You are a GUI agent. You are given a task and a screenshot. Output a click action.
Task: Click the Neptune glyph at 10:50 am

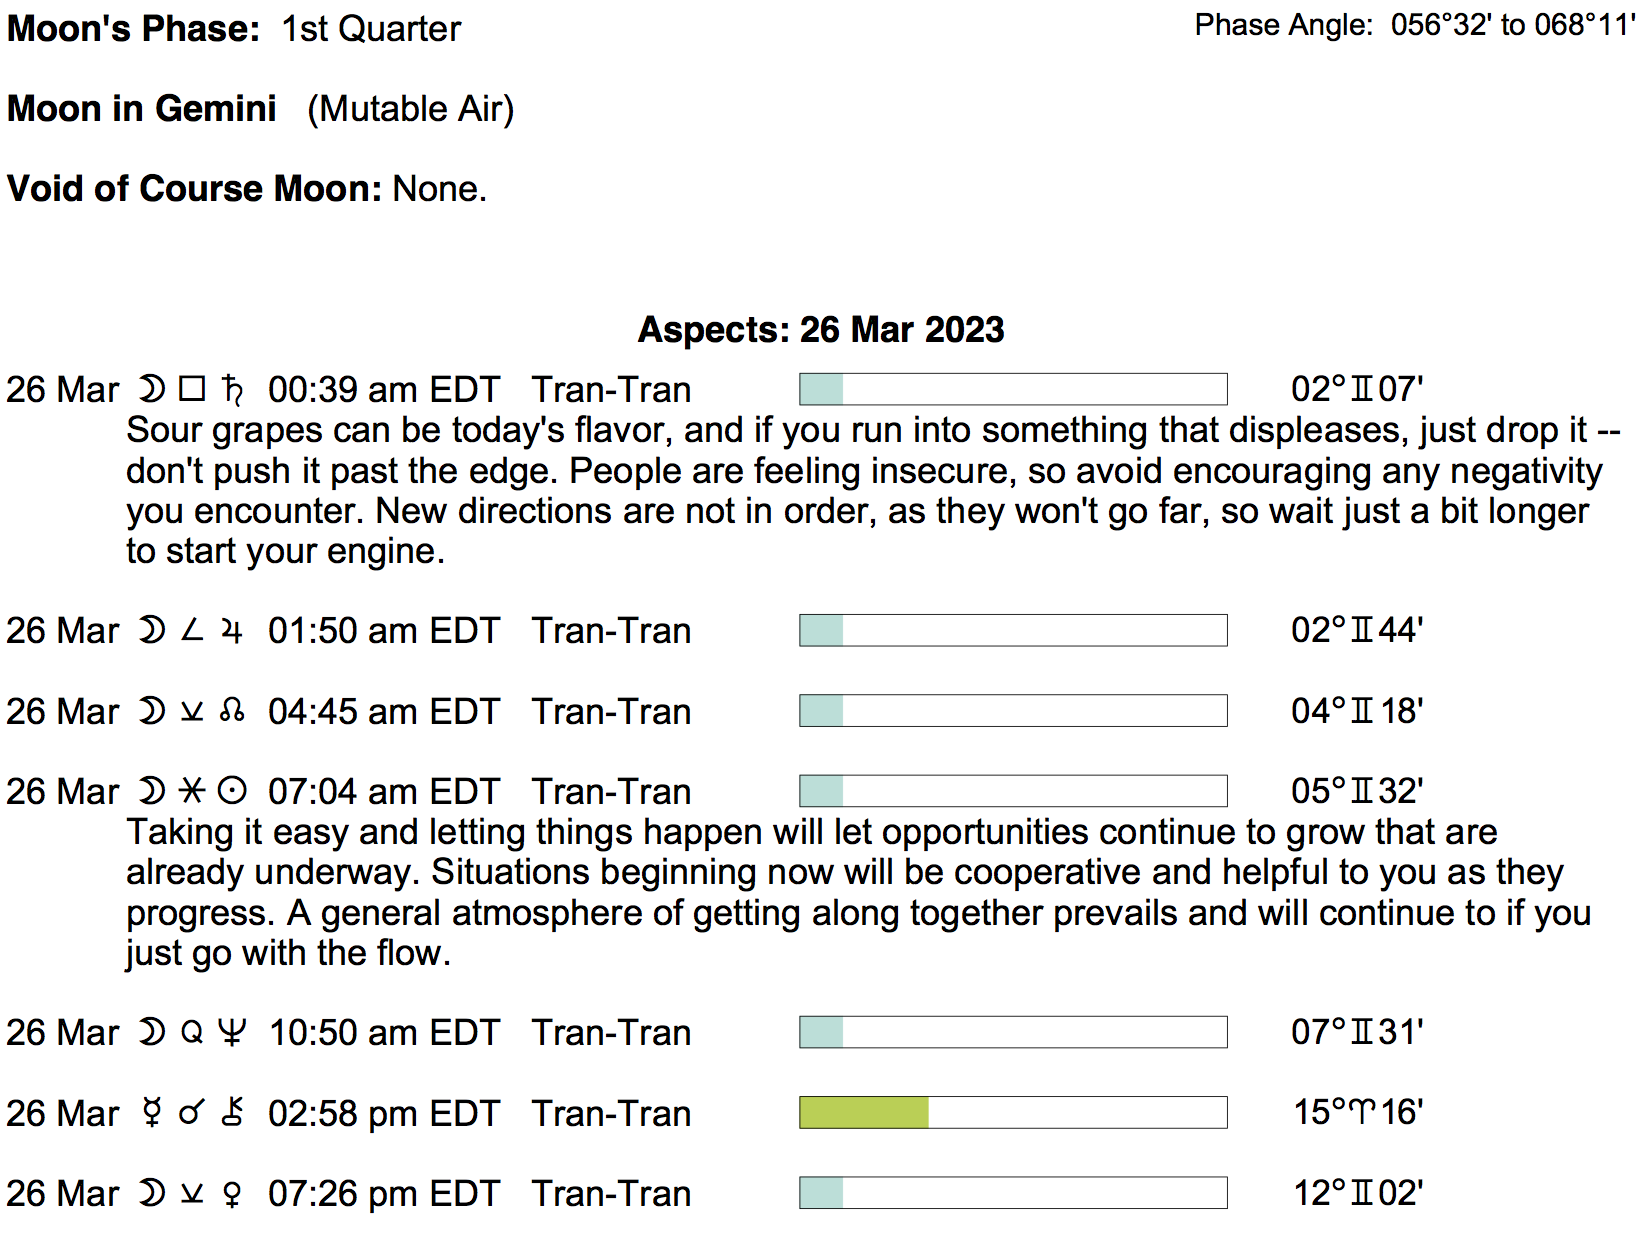click(x=232, y=1032)
